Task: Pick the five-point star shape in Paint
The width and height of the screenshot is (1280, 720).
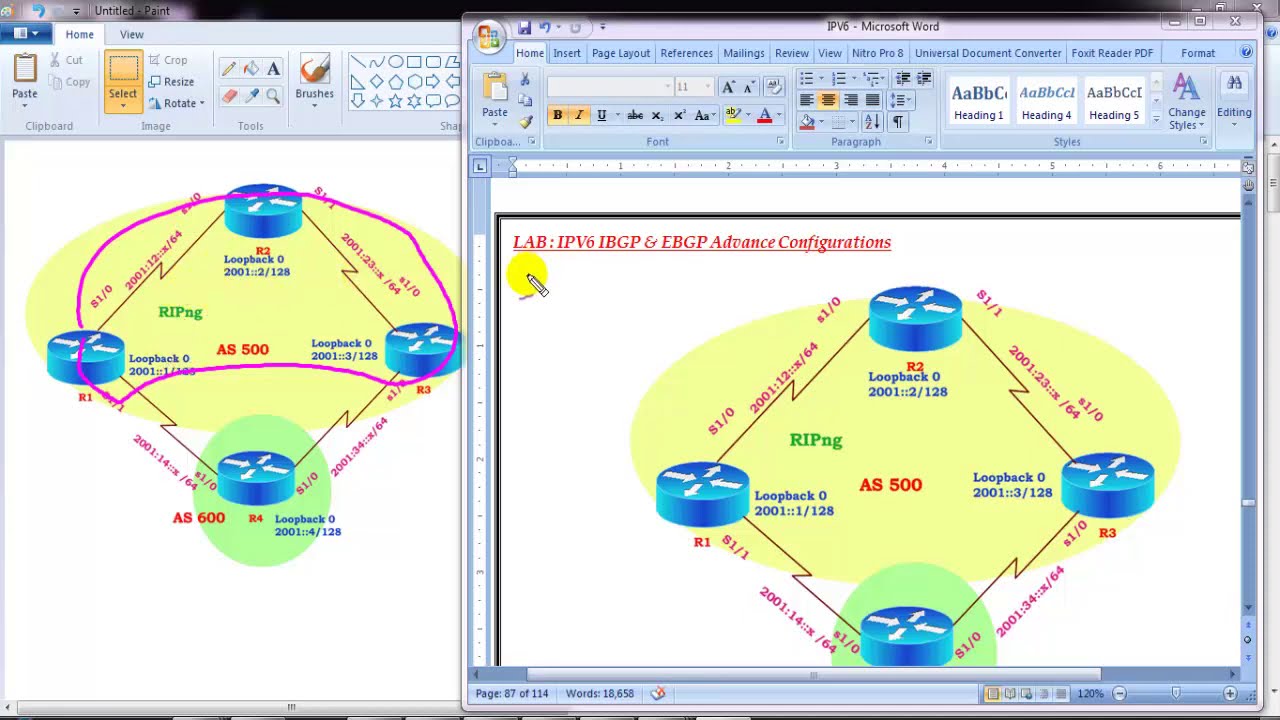Action: (395, 100)
